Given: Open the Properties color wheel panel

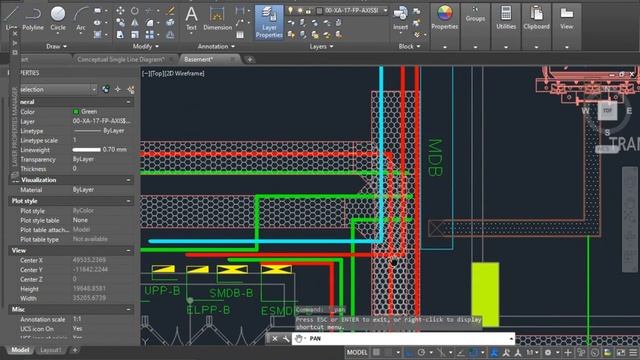Looking at the screenshot, I should pos(444,18).
